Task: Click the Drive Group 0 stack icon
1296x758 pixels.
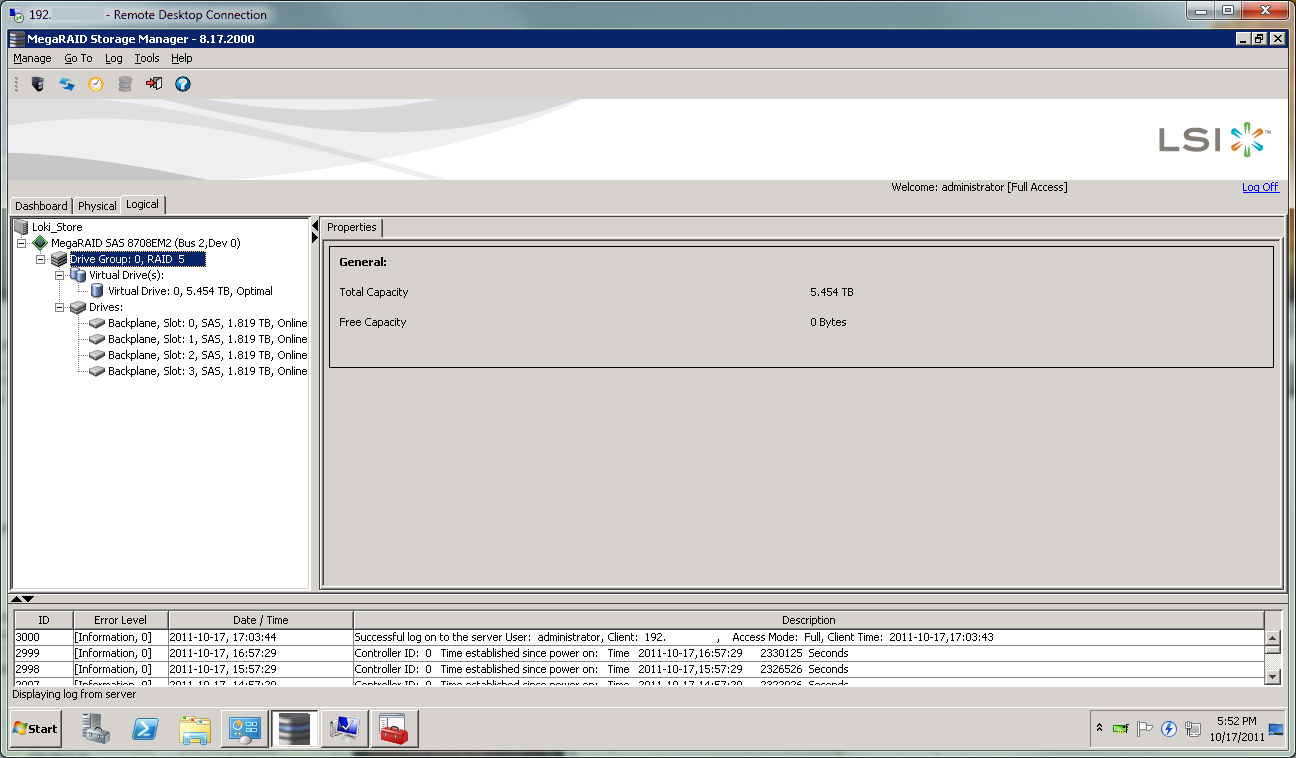Action: tap(59, 259)
